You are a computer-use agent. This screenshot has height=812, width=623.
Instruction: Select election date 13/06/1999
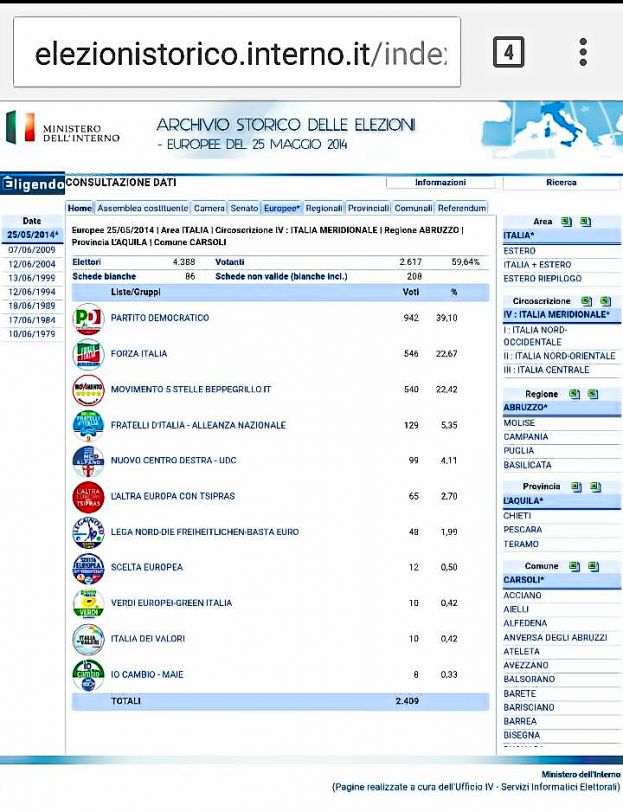point(32,278)
